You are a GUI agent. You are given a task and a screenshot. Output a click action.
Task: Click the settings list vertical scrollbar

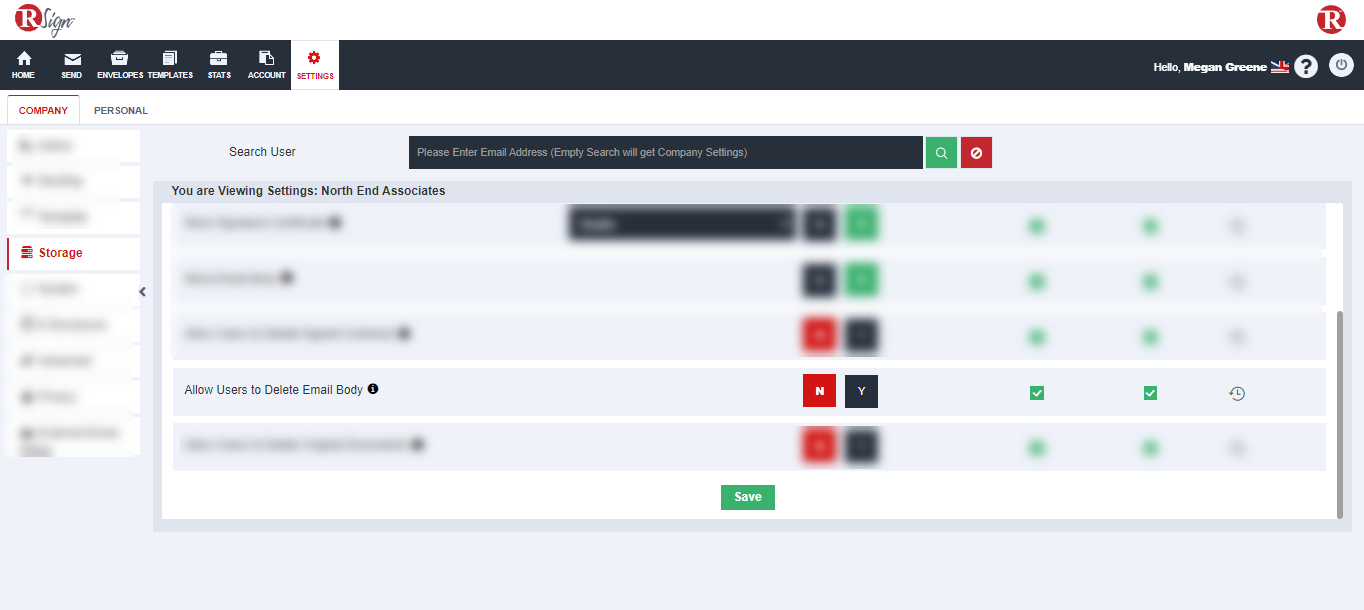1340,414
